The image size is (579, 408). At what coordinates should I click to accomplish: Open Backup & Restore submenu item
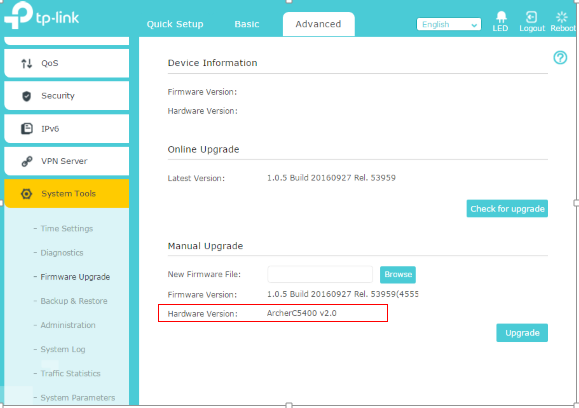[74, 301]
